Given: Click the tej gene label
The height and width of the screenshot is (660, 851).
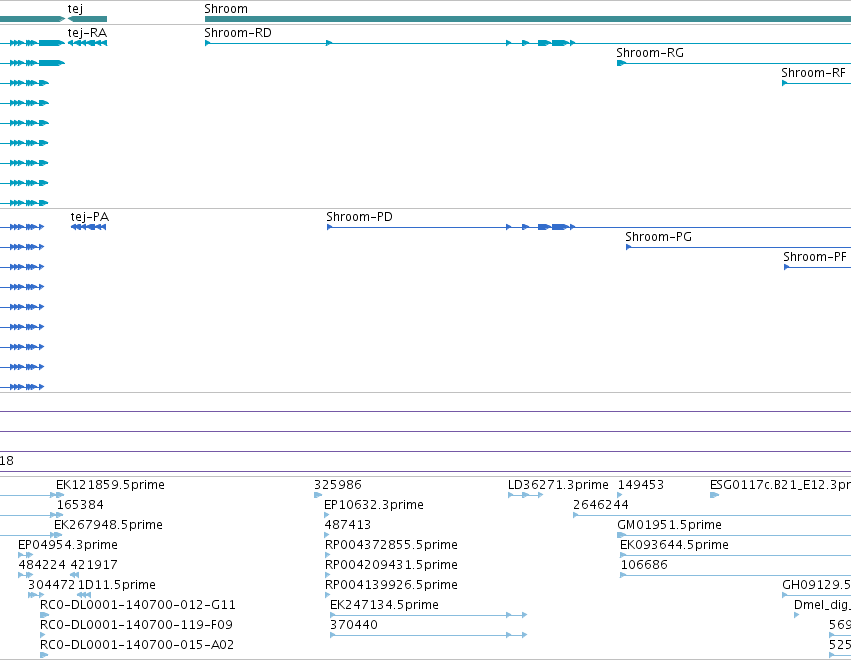Looking at the screenshot, I should pos(75,9).
